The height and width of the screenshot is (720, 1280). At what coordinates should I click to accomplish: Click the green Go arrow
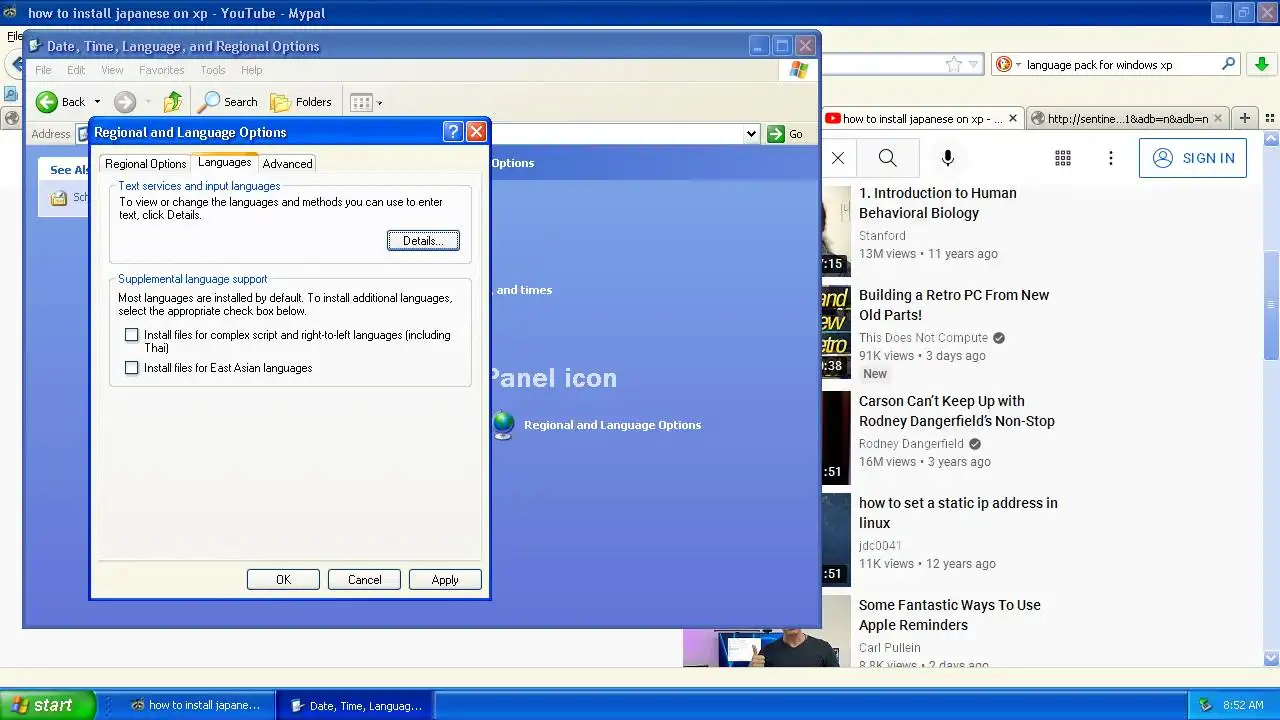coord(776,134)
